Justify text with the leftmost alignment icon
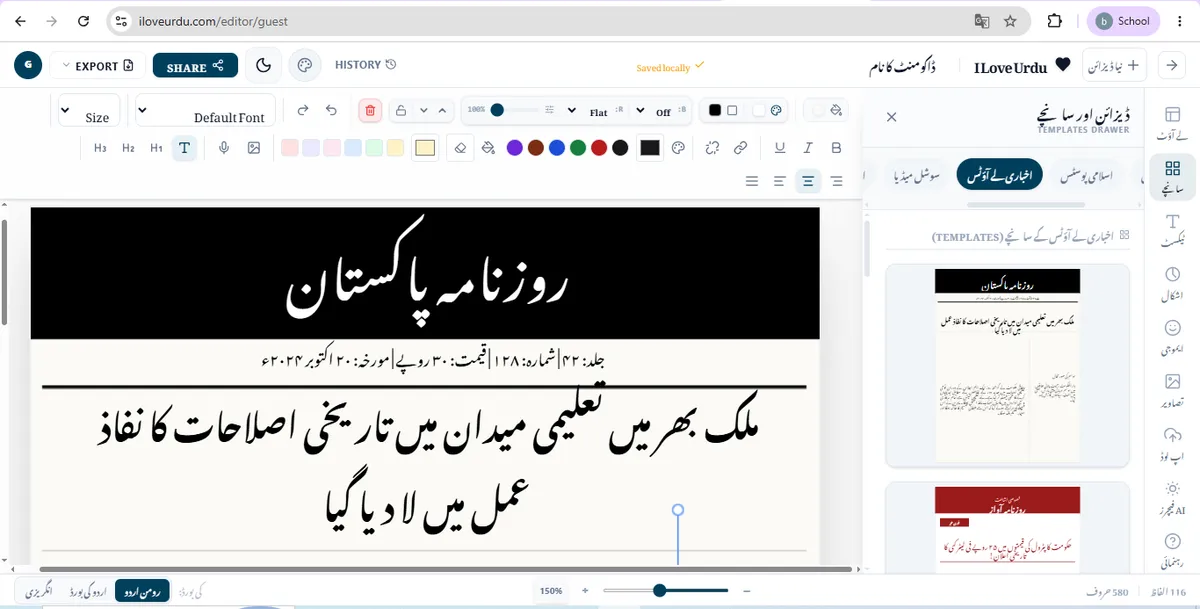The height and width of the screenshot is (609, 1200). click(752, 181)
